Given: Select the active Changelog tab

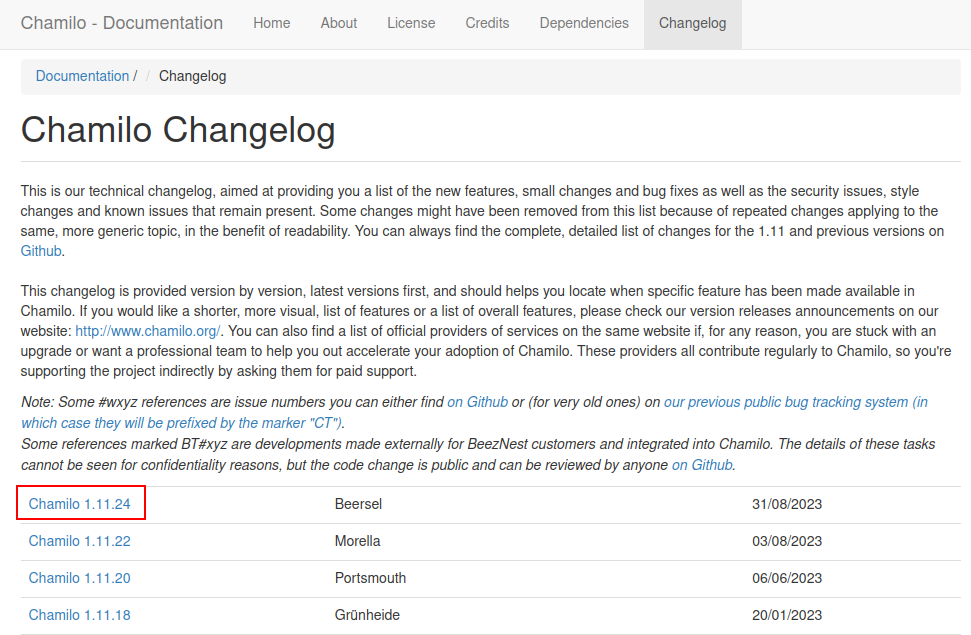Looking at the screenshot, I should coord(692,23).
